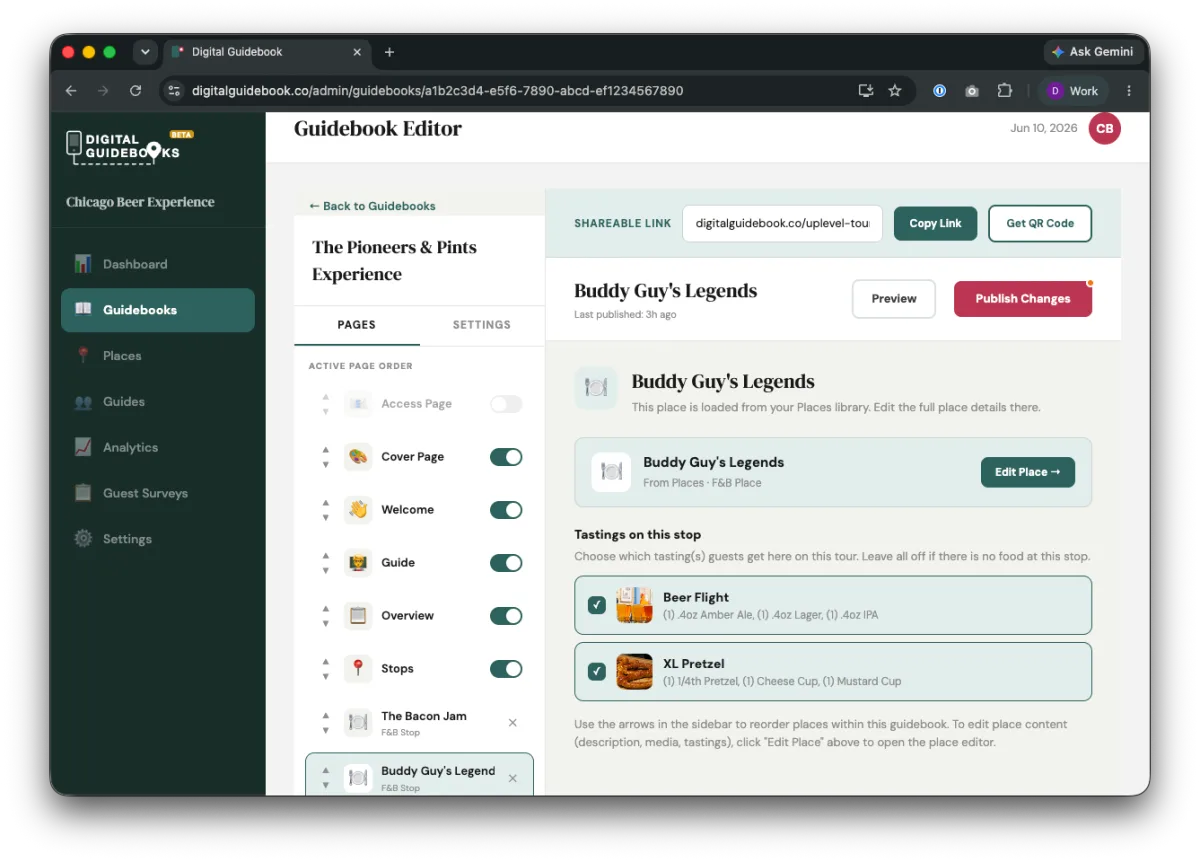Screen dimensions: 1200x862
Task: Click the browser back arrow
Action: 71,91
